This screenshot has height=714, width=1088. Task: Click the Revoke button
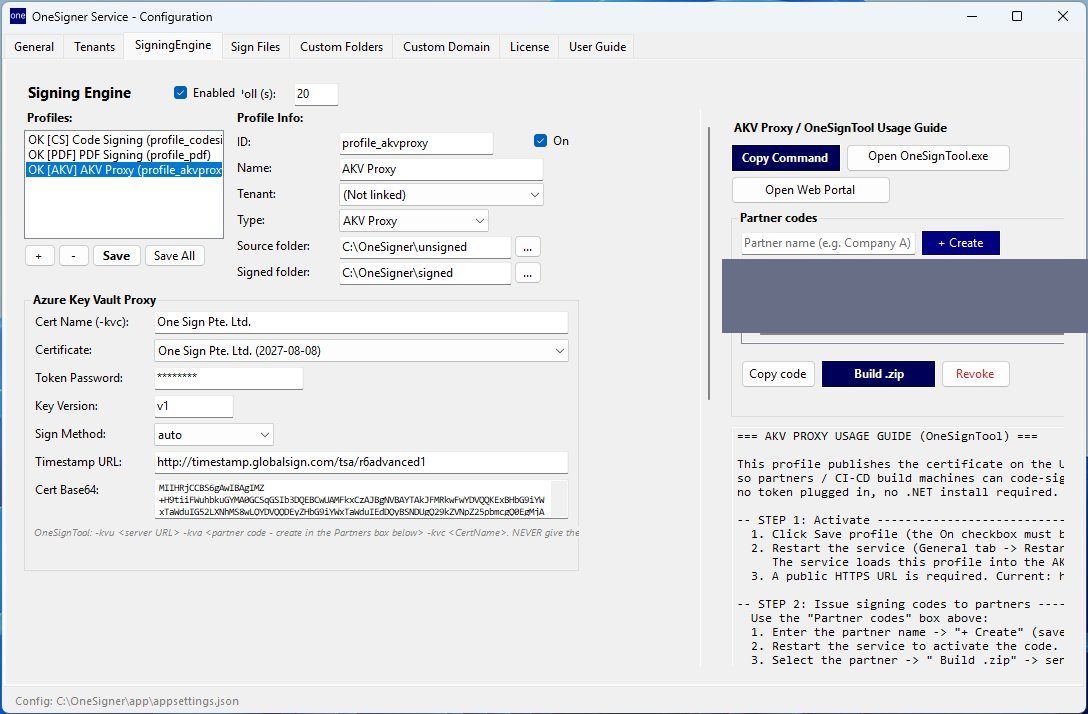tap(975, 374)
